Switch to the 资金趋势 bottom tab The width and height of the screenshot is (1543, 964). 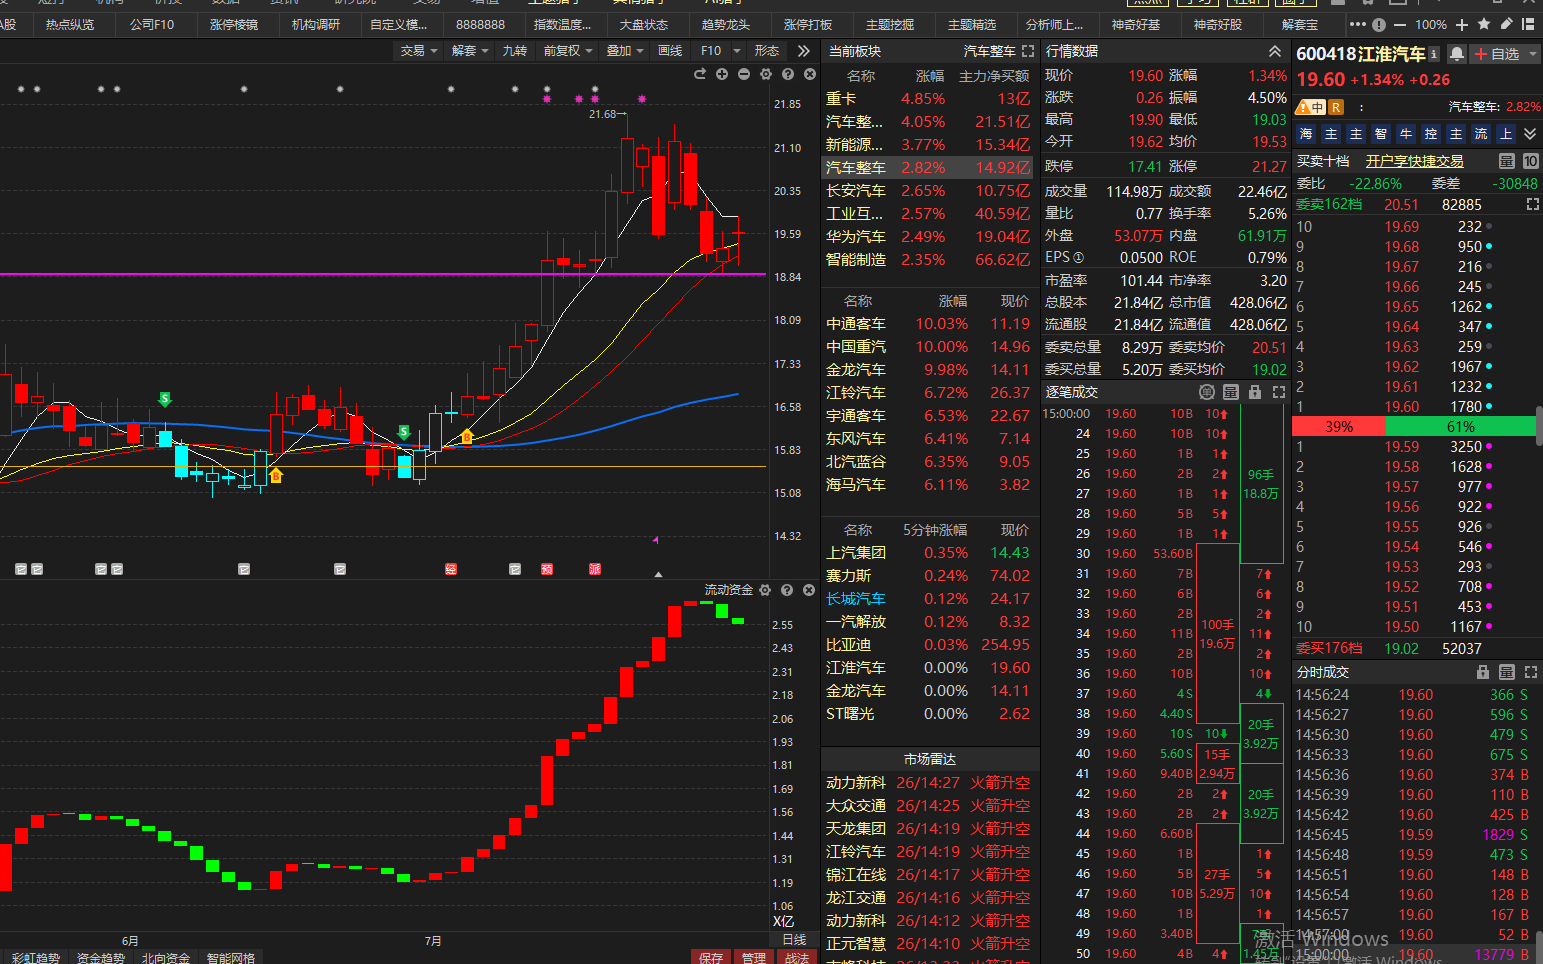click(x=101, y=957)
